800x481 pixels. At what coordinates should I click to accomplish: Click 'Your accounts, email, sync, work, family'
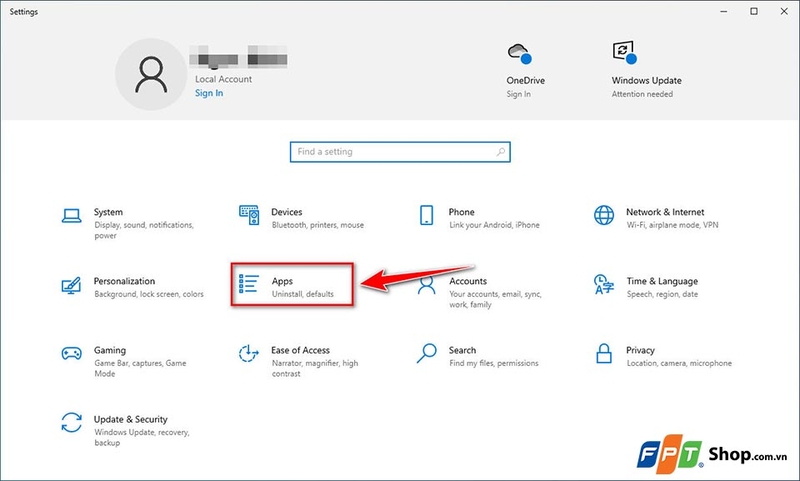495,299
